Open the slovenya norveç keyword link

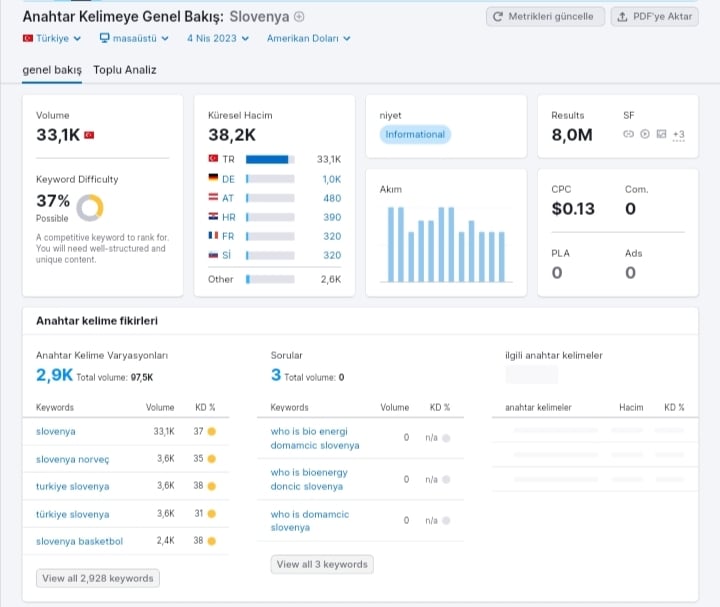click(x=73, y=459)
